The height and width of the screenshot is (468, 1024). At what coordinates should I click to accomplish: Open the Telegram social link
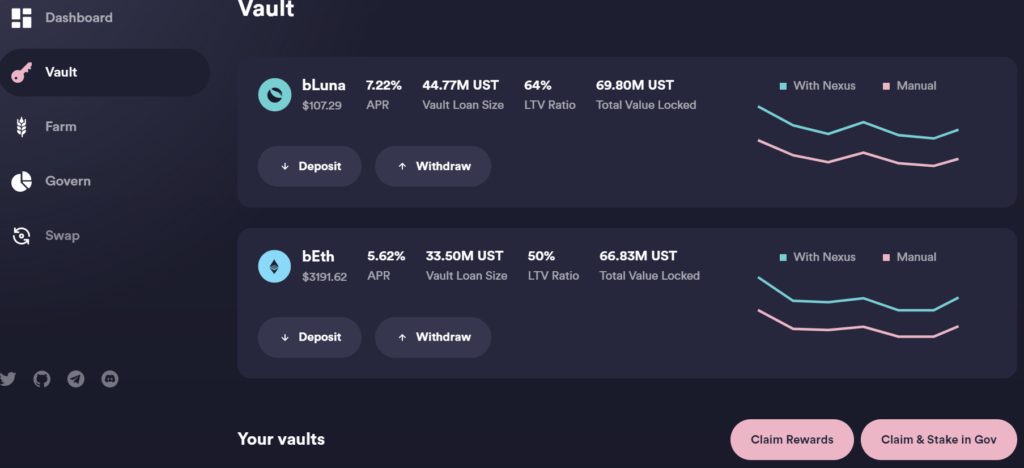pos(76,379)
